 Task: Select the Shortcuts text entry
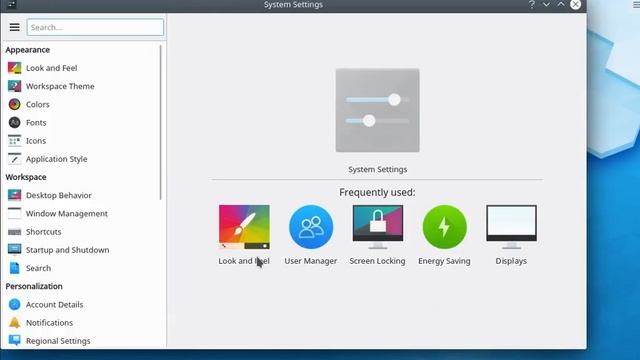point(44,231)
